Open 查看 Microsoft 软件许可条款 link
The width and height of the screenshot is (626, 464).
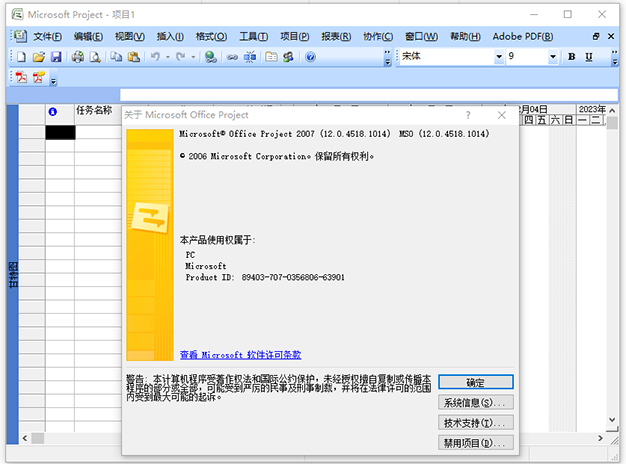240,355
